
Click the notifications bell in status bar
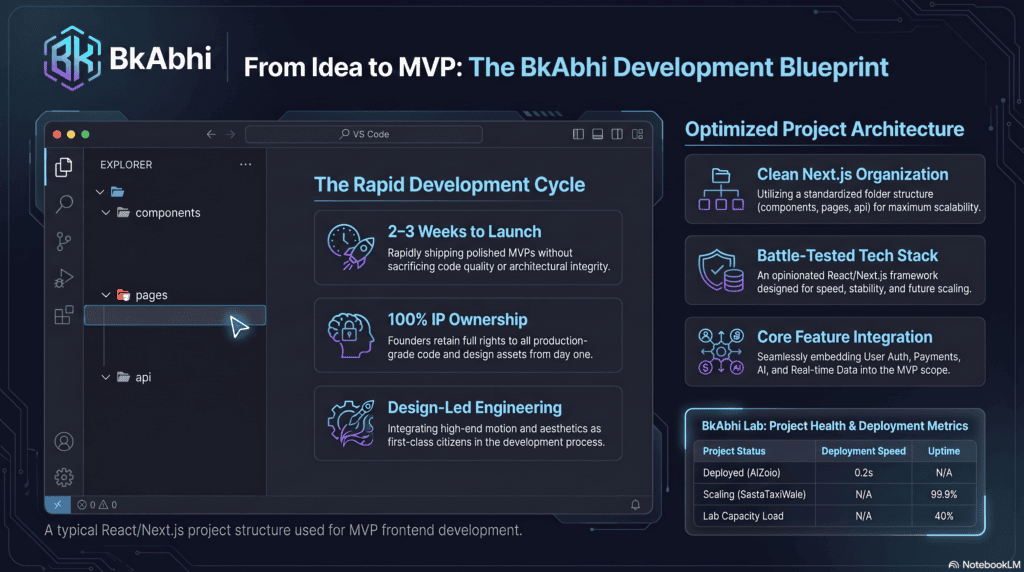(x=635, y=505)
